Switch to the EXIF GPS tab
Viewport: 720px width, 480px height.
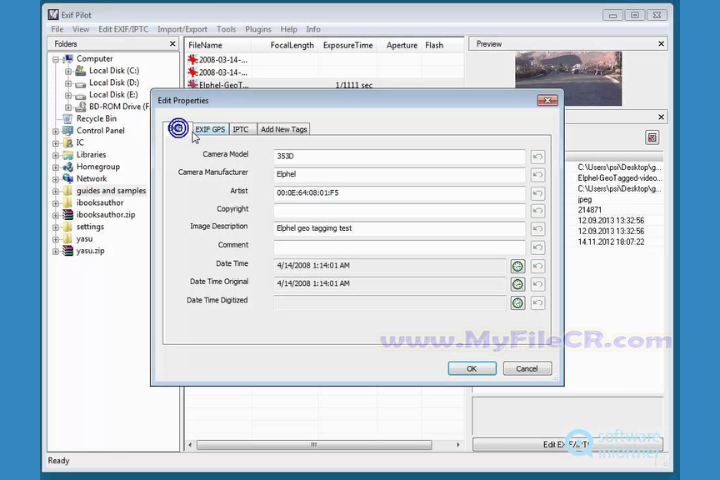tap(210, 129)
